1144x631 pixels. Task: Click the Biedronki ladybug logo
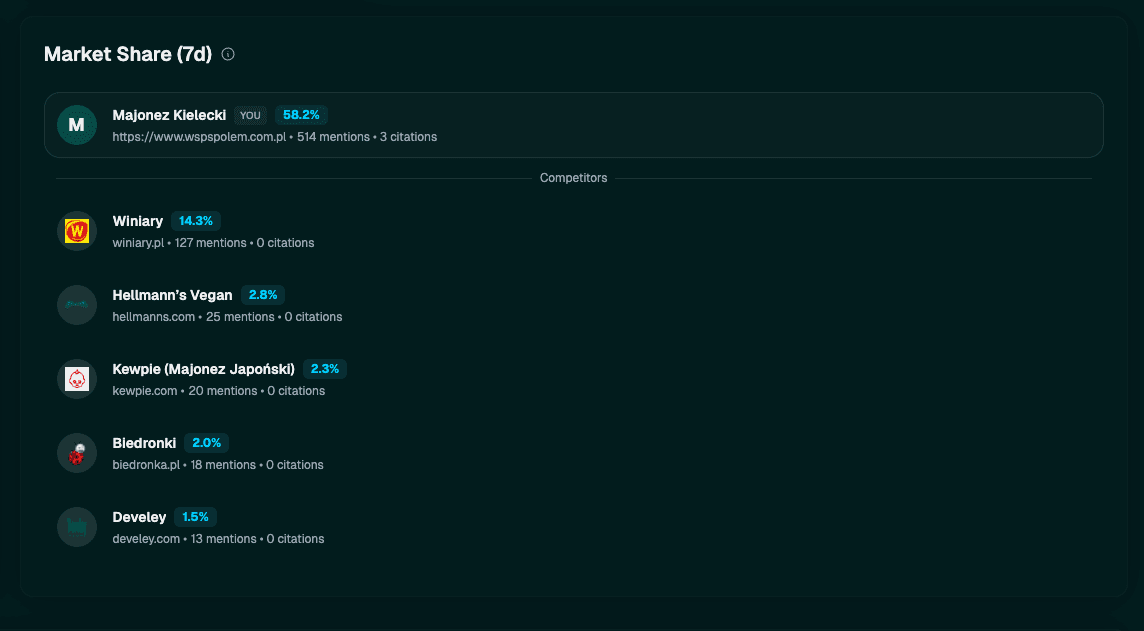click(x=77, y=453)
